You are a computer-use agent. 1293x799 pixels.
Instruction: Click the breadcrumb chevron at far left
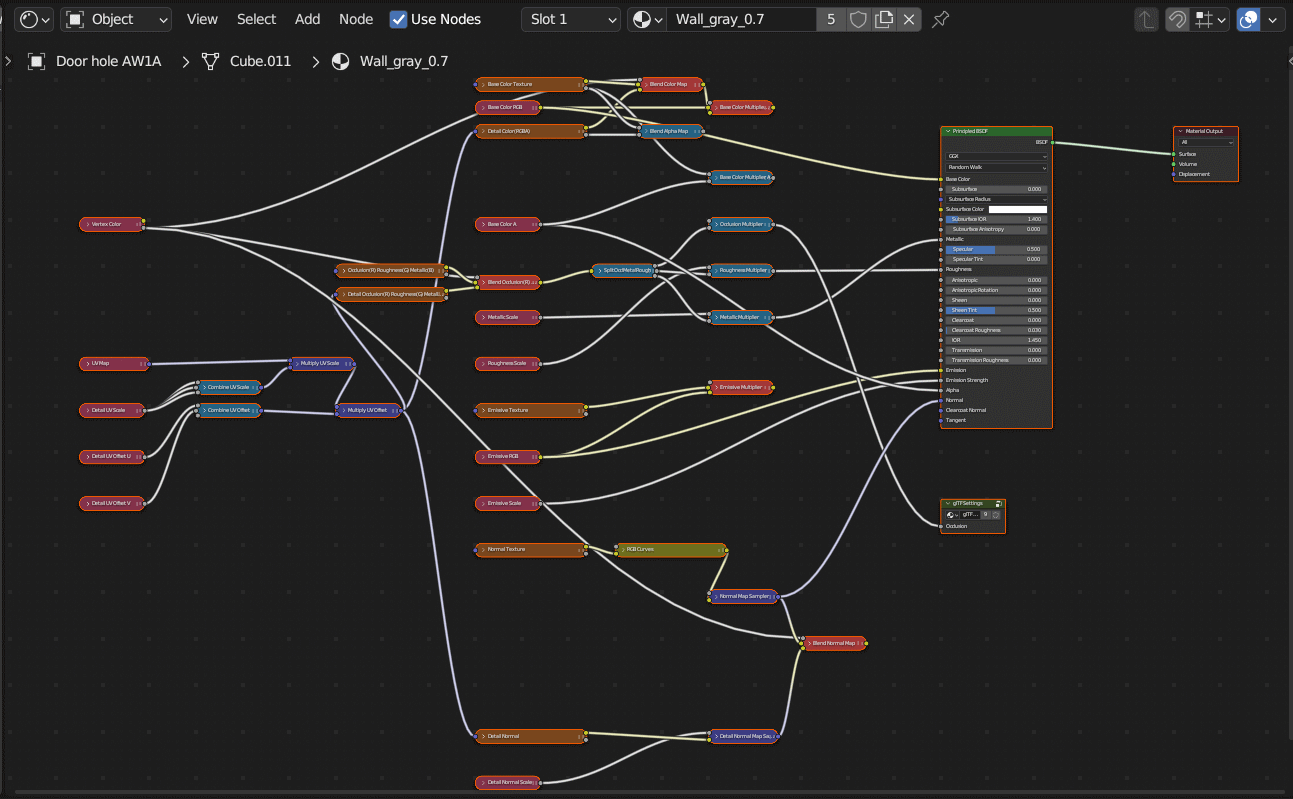9,61
